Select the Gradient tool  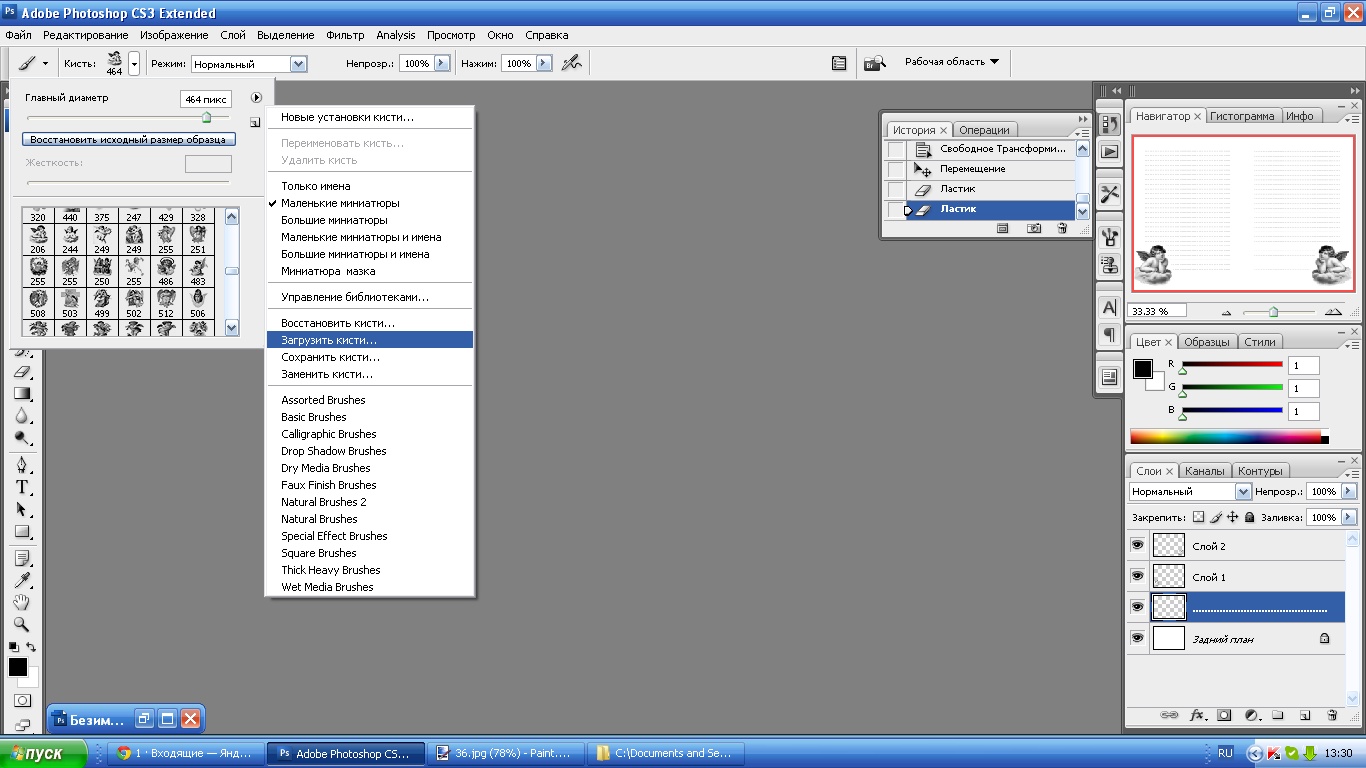click(x=22, y=393)
